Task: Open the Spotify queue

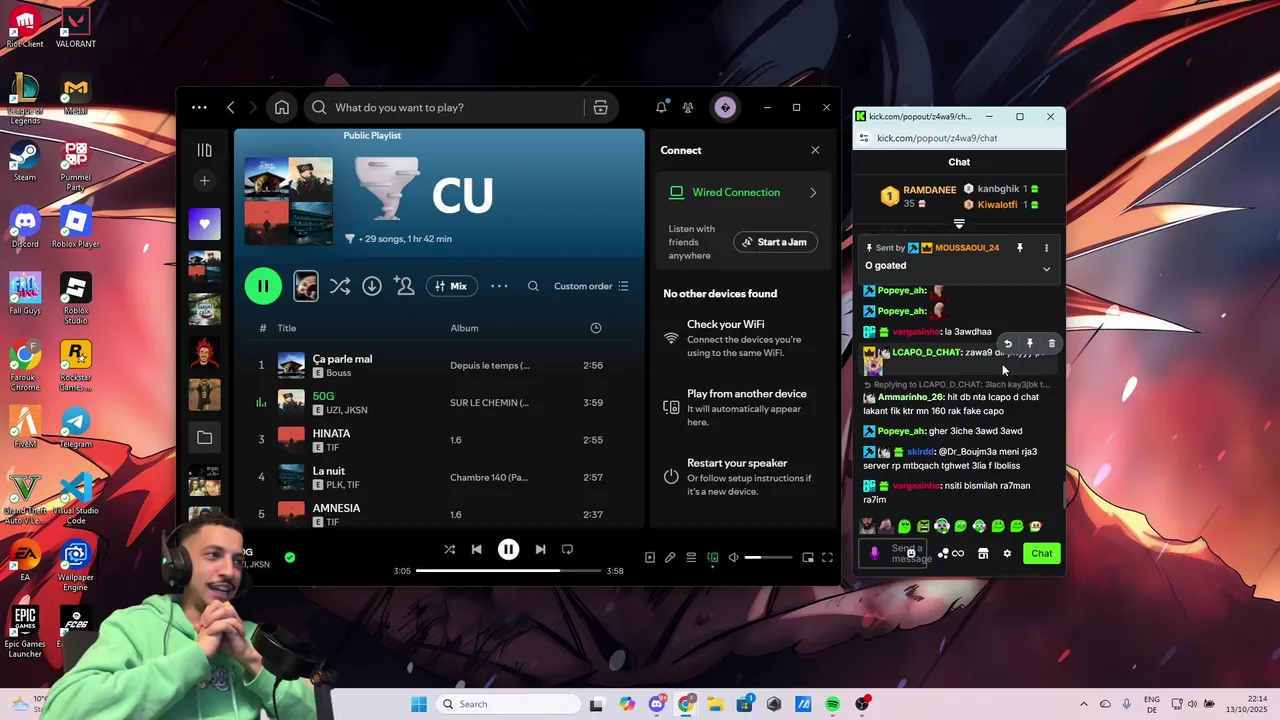Action: (691, 557)
